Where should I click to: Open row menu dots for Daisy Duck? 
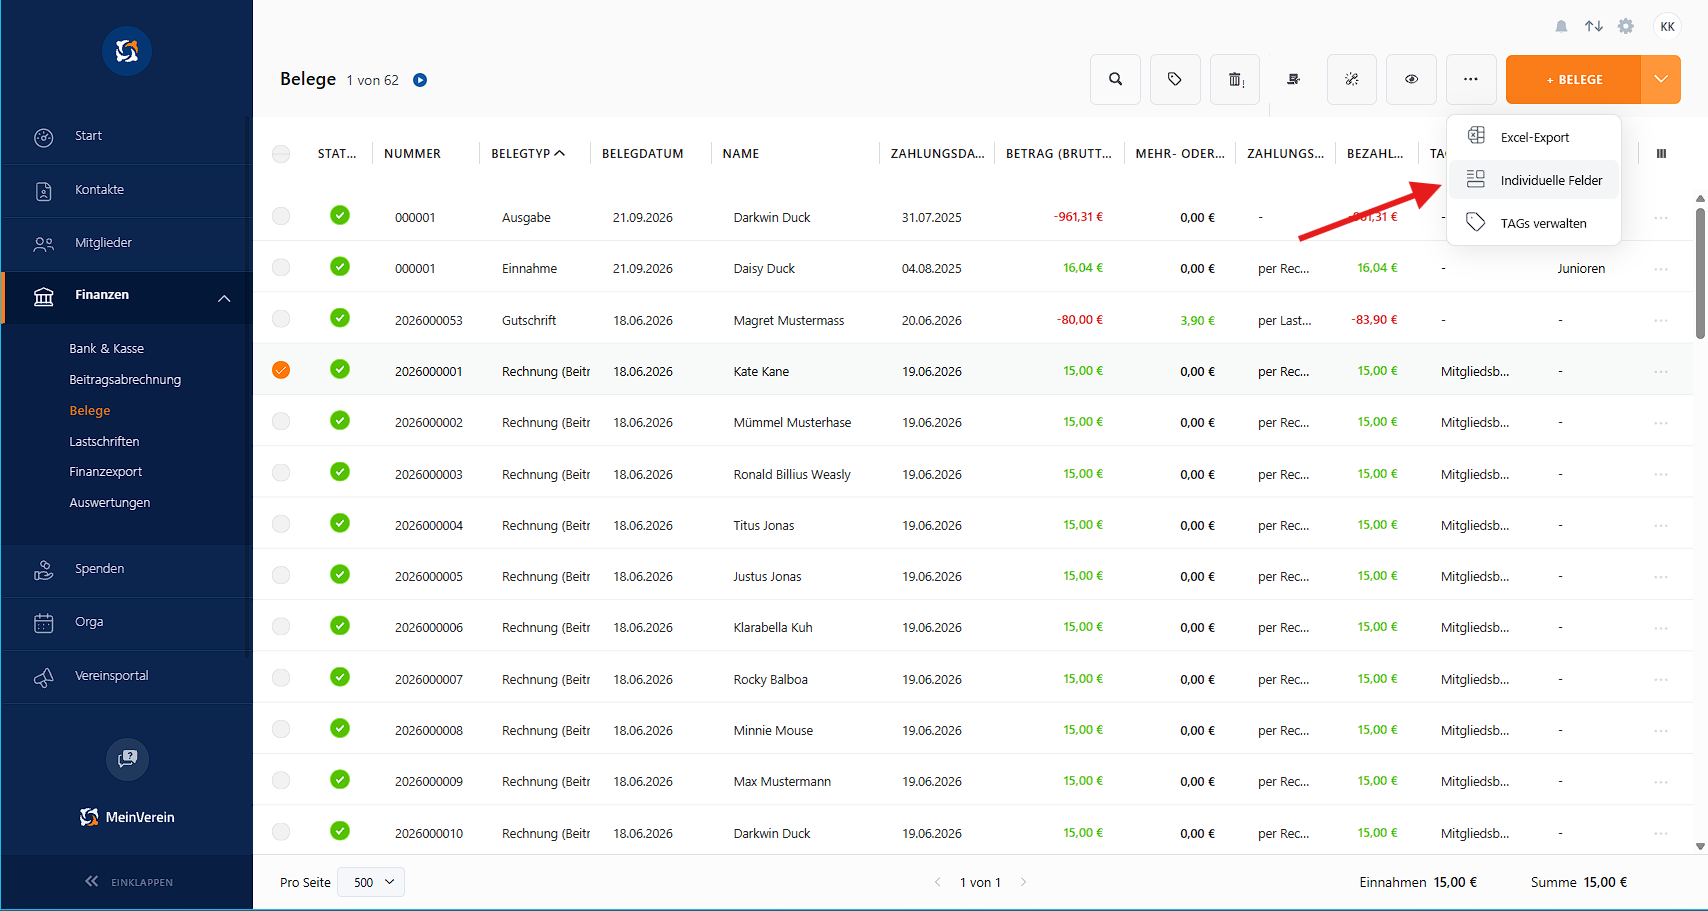(1661, 269)
